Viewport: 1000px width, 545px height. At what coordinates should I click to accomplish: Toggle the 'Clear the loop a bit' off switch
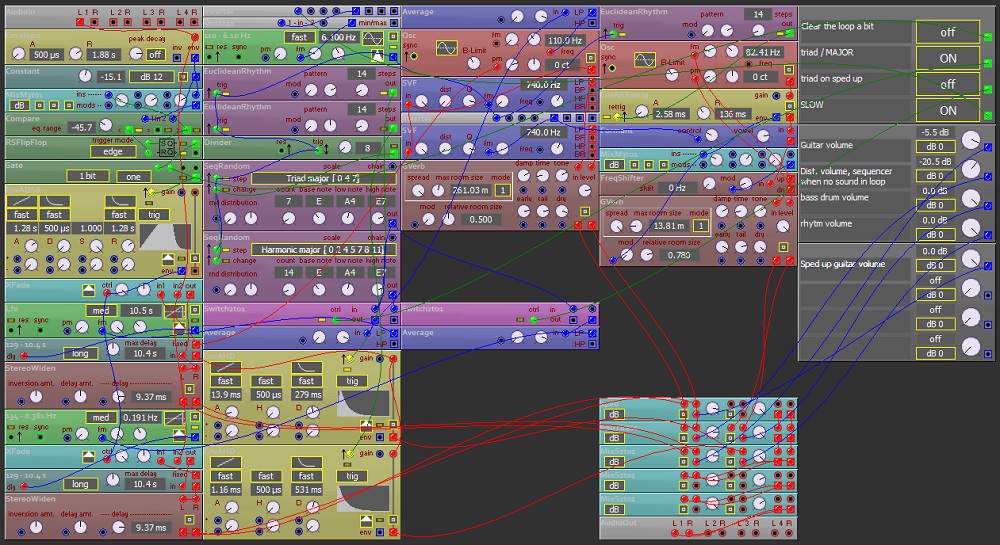click(948, 32)
